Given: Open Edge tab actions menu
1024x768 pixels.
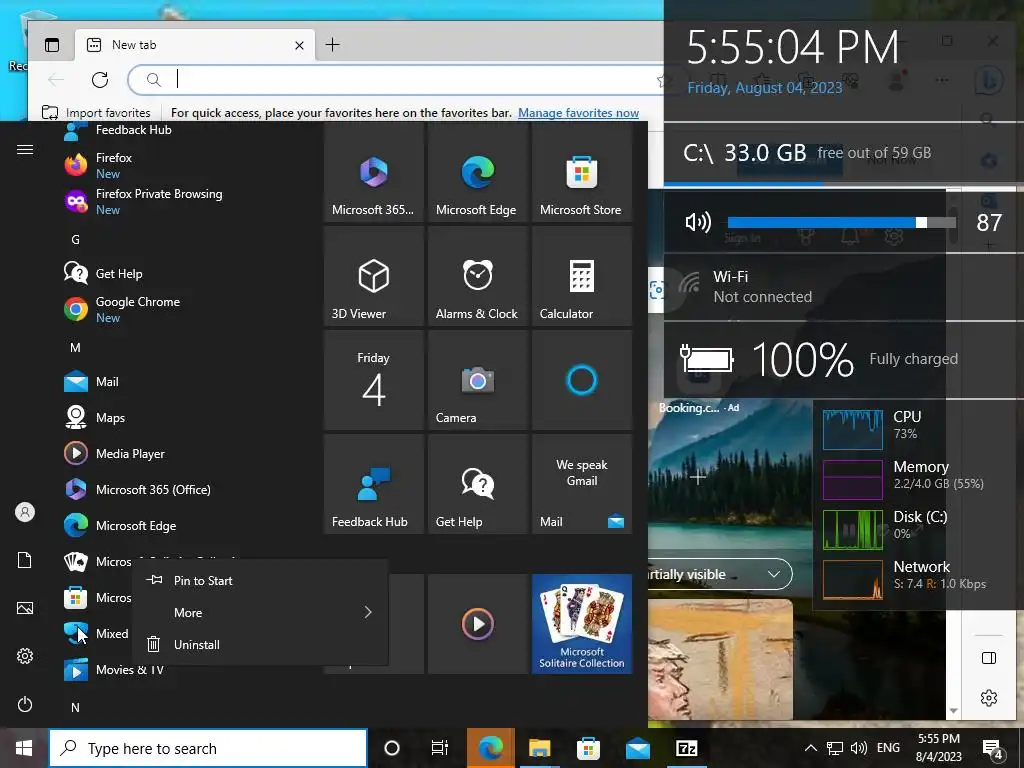Looking at the screenshot, I should pos(52,45).
